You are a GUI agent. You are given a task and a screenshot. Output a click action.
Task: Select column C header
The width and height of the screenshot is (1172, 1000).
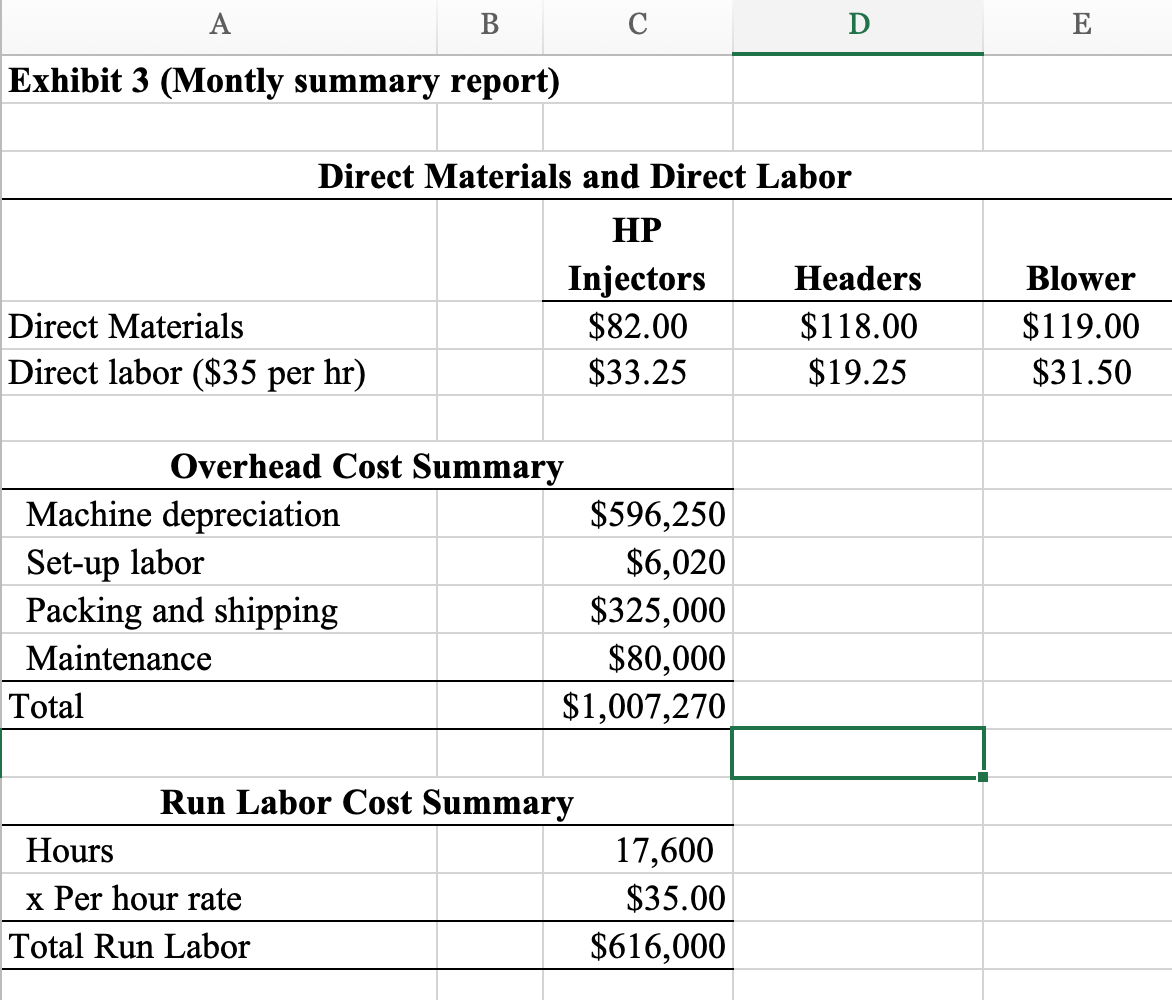point(636,26)
